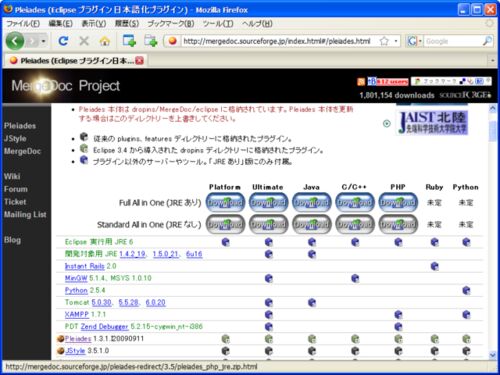The width and height of the screenshot is (500, 375).
Task: Click the RSS feed icon in the header
Action: pos(361,82)
